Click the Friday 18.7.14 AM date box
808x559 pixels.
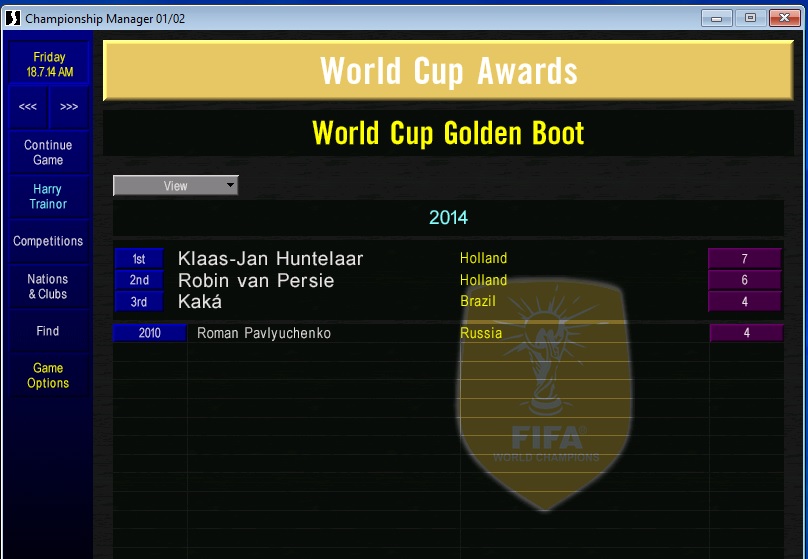pyautogui.click(x=49, y=64)
